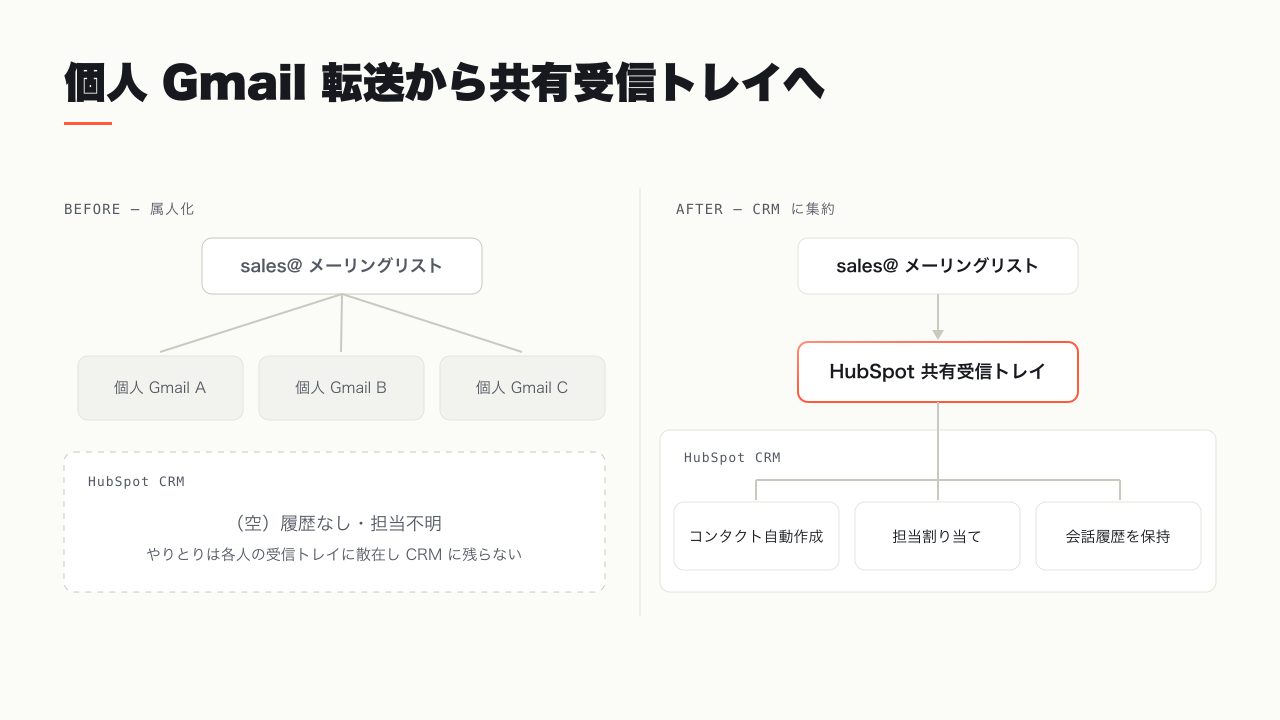Click the コンタクト自動作成 box
The image size is (1280, 720).
[756, 536]
